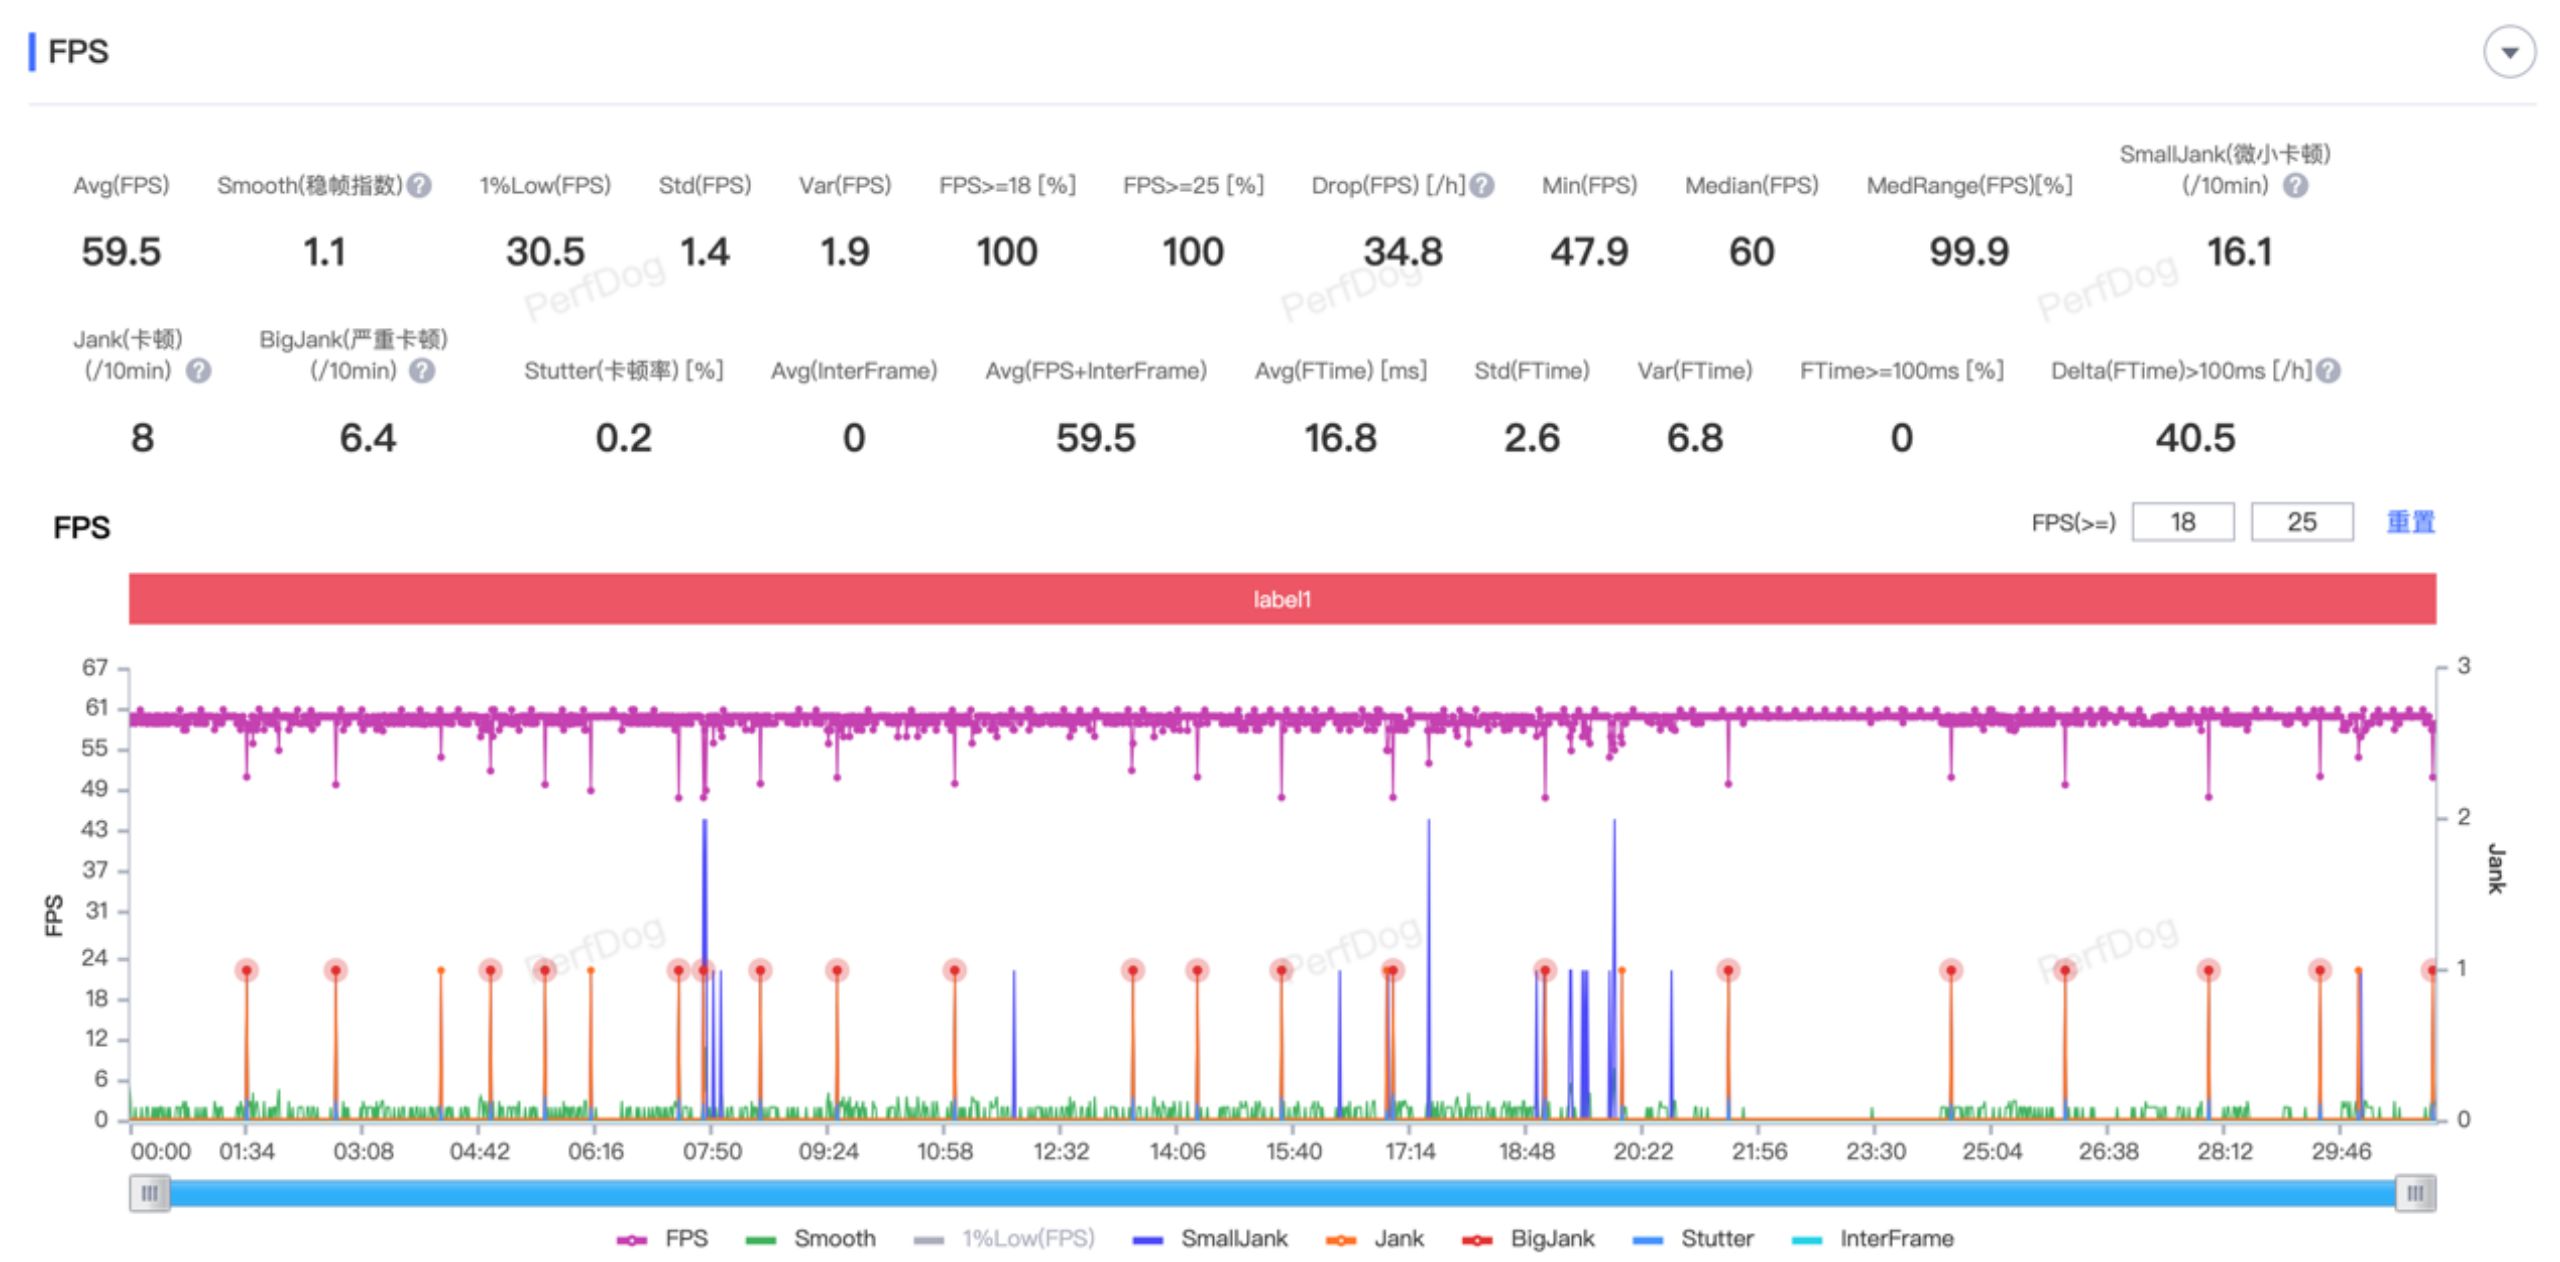Toggle InterFrame series in chart legend
The image size is (2560, 1262).
pyautogui.click(x=1872, y=1239)
